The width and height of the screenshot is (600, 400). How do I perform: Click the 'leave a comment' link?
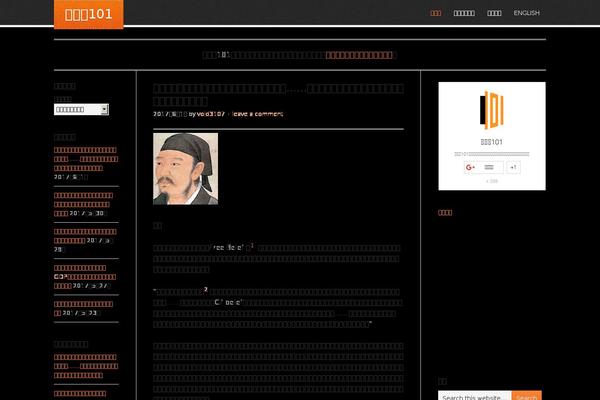pos(258,114)
